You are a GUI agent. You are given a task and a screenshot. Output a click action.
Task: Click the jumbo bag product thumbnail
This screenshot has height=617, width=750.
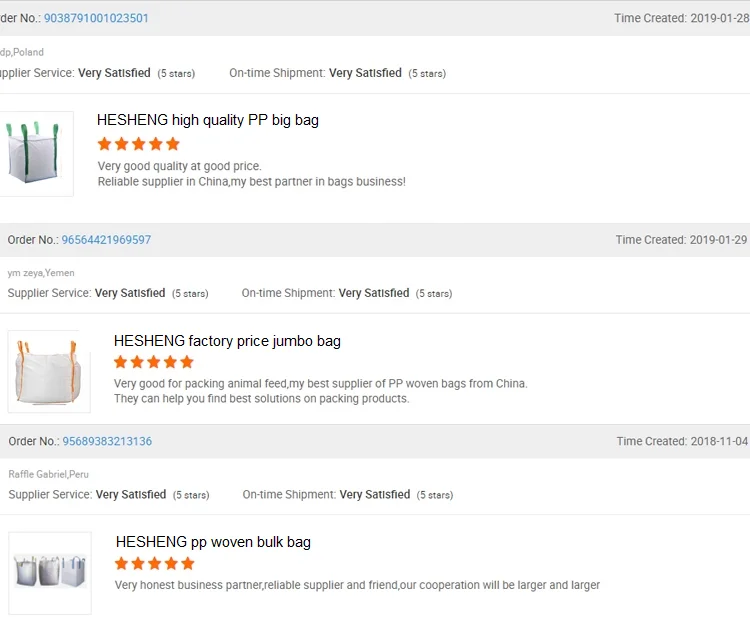43,372
